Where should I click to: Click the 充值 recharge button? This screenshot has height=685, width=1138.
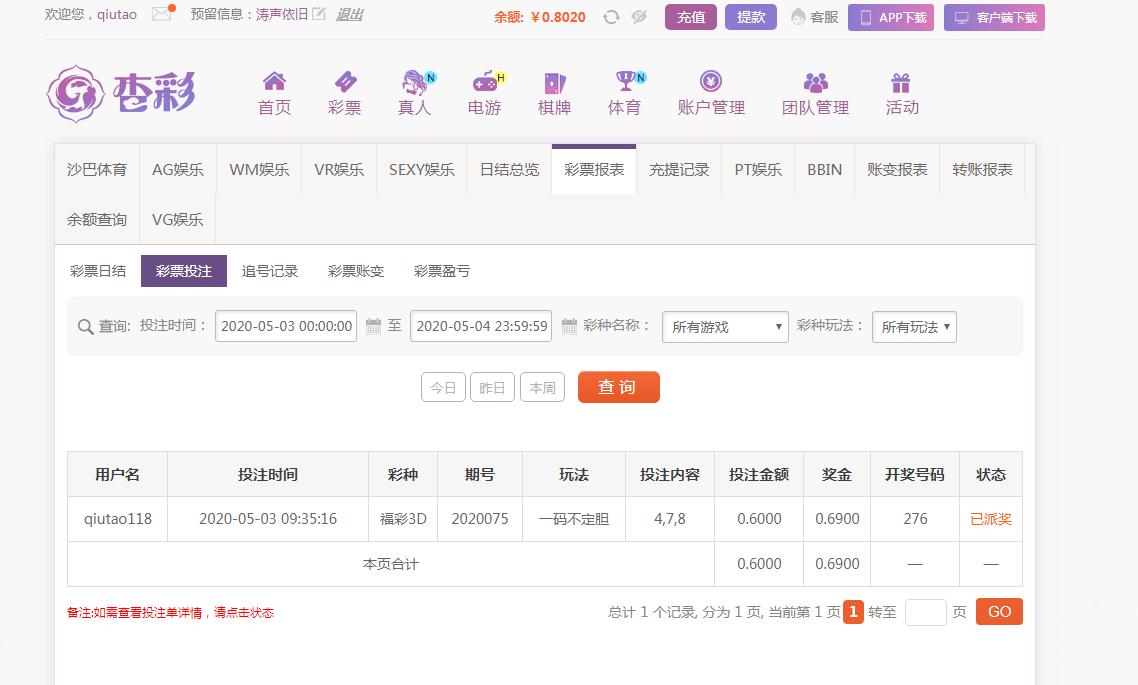point(691,17)
